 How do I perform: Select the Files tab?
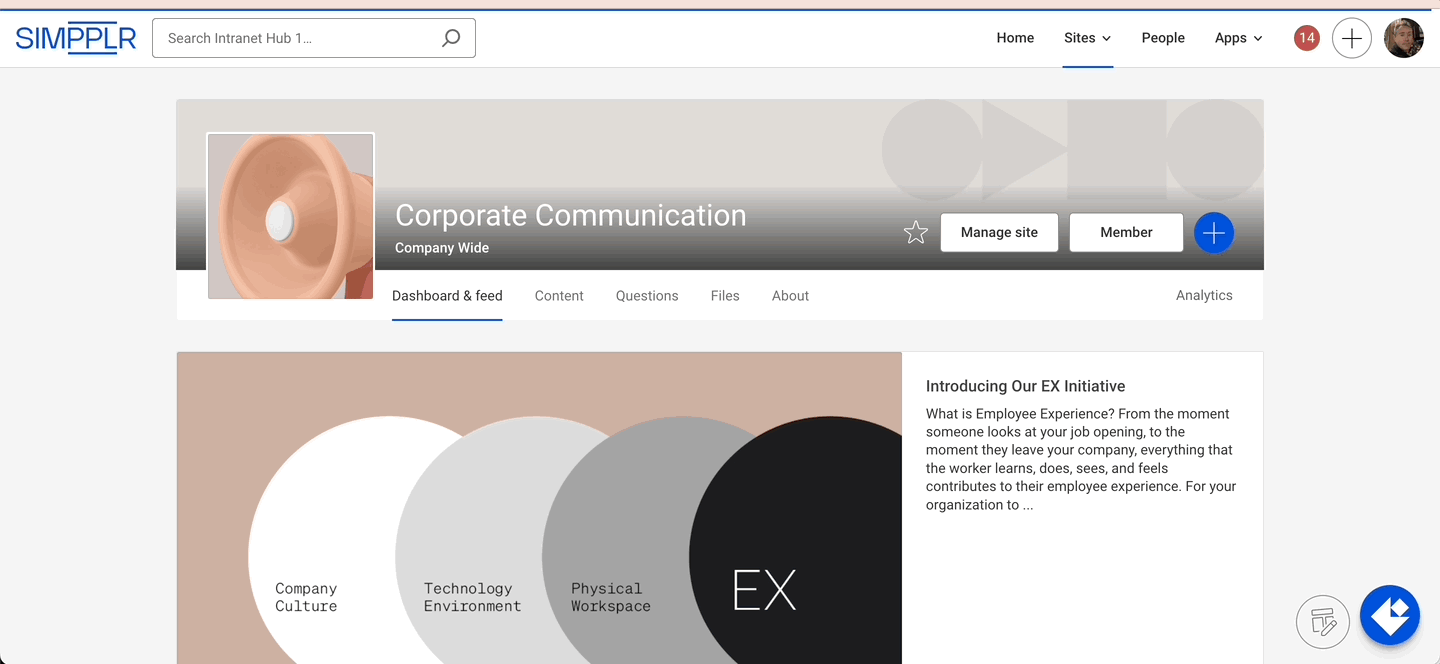coord(724,295)
